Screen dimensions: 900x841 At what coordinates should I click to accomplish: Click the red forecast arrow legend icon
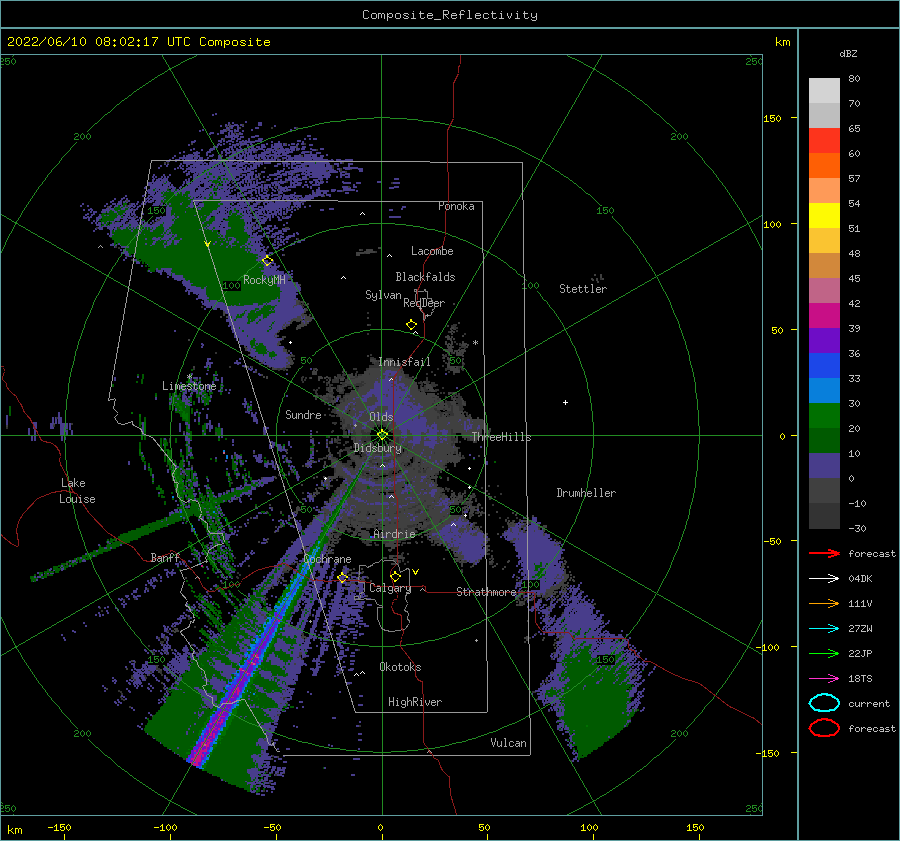824,553
